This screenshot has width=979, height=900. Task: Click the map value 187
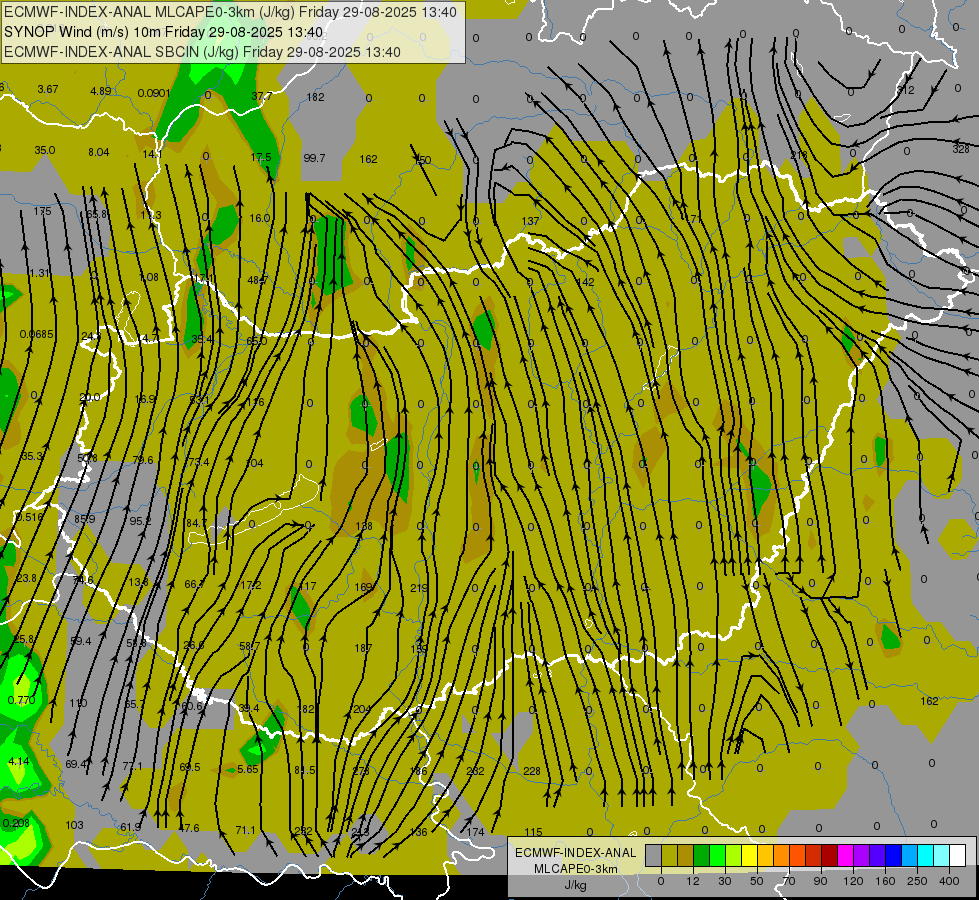363,648
